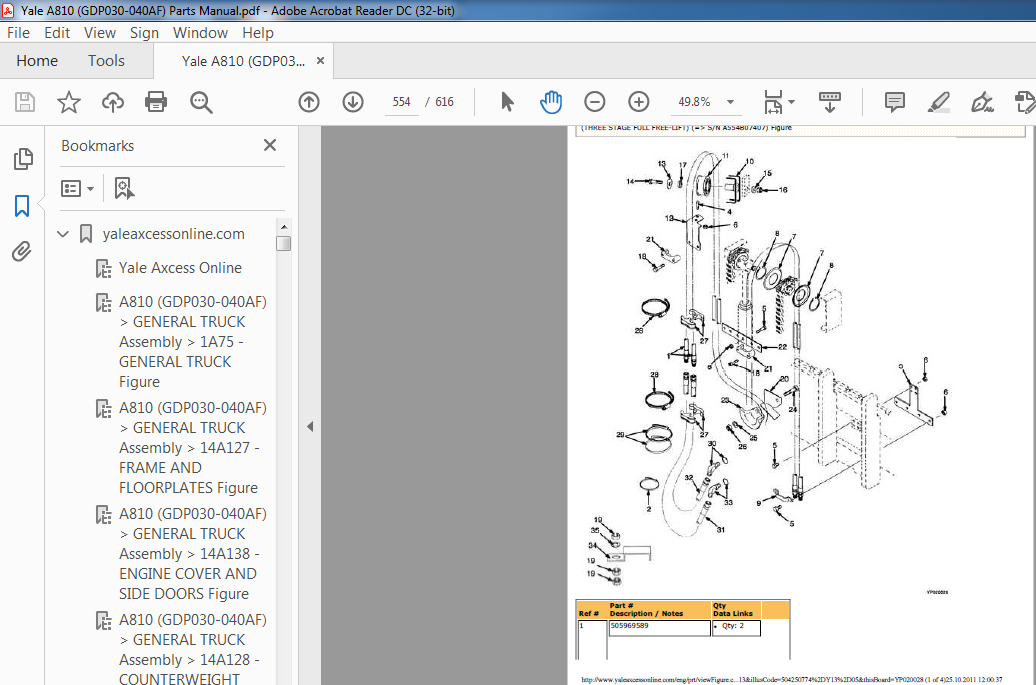1036x685 pixels.
Task: Open the Attachments paperclip panel
Action: coord(22,252)
